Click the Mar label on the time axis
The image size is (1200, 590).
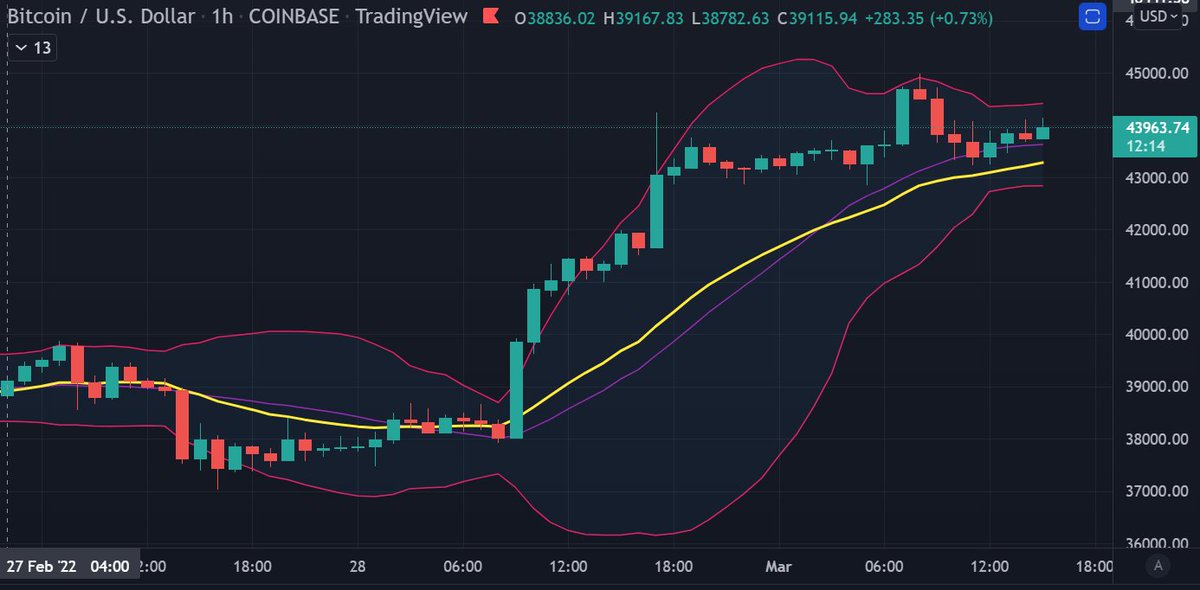tap(779, 566)
